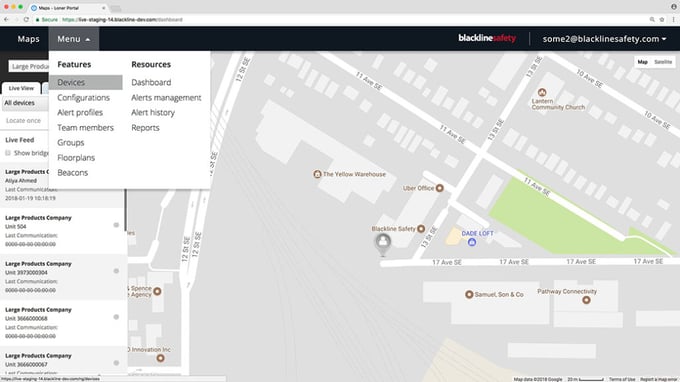
Task: Open Alerts management under Resources
Action: tap(166, 98)
